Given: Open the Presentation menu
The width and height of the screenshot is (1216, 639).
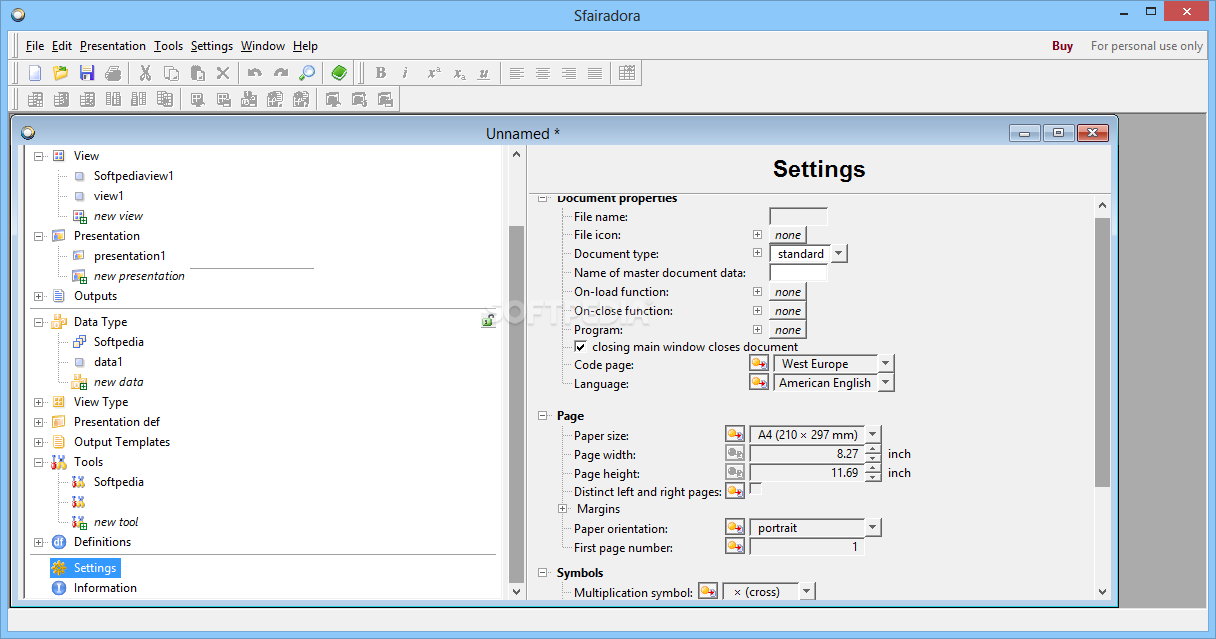Looking at the screenshot, I should (113, 46).
